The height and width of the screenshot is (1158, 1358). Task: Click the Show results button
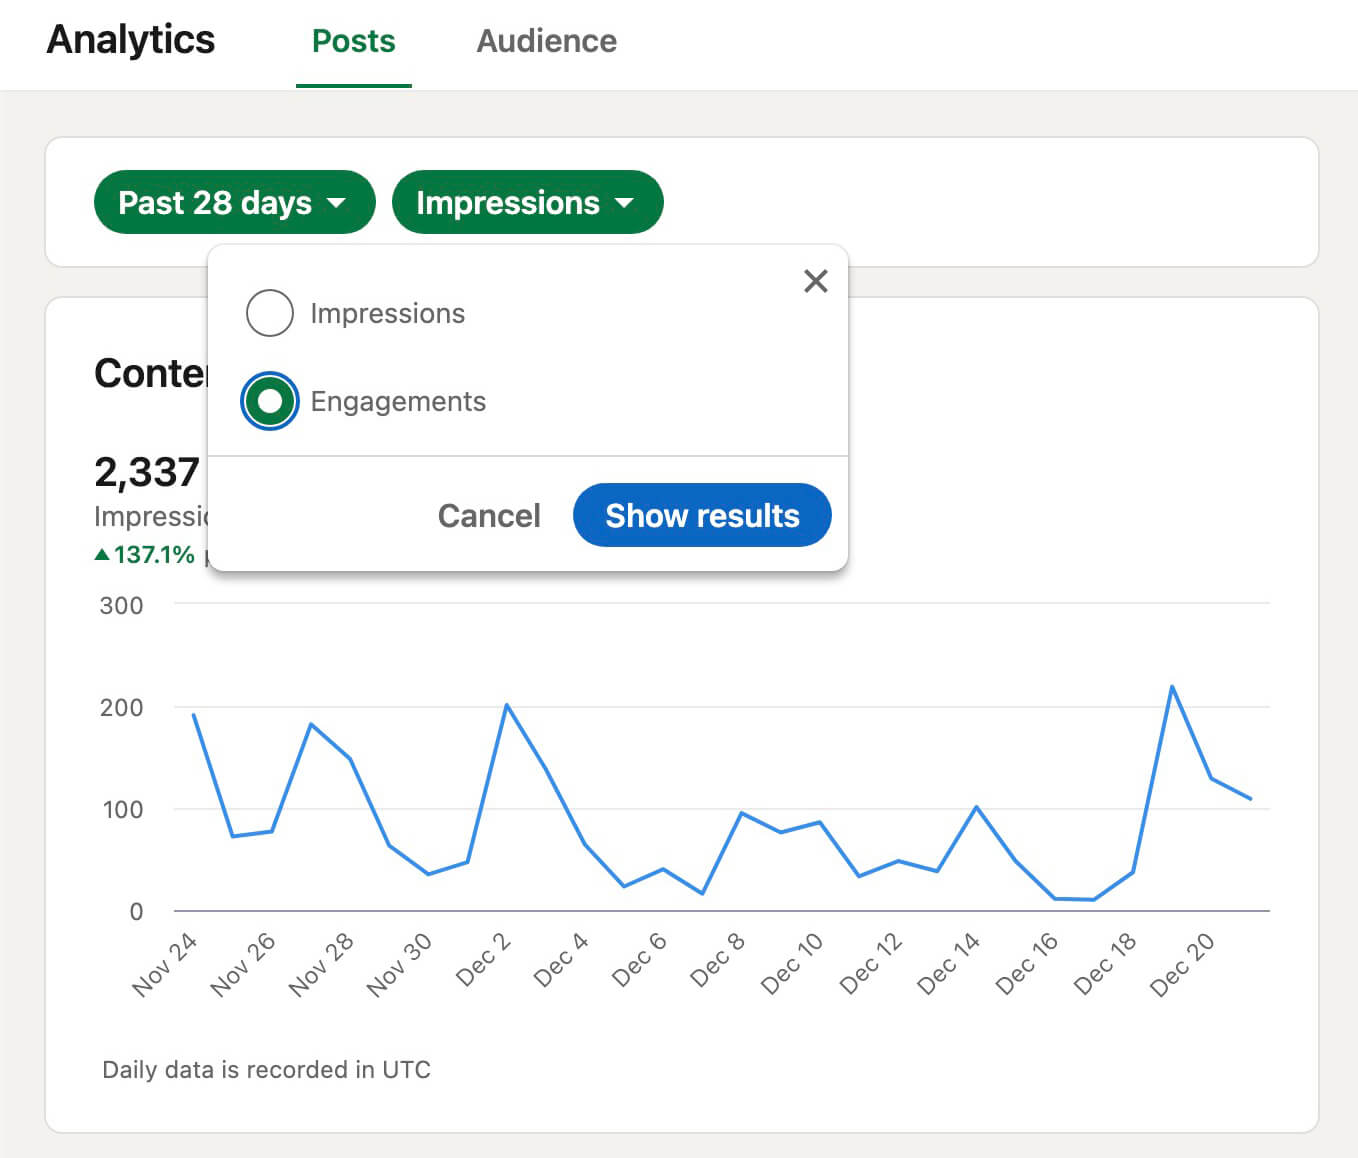(702, 515)
